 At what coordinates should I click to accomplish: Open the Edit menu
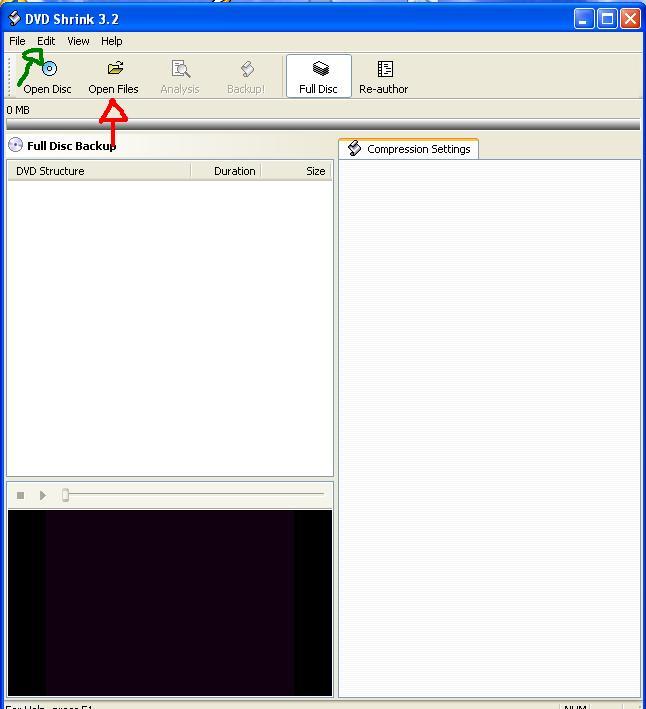[x=46, y=41]
